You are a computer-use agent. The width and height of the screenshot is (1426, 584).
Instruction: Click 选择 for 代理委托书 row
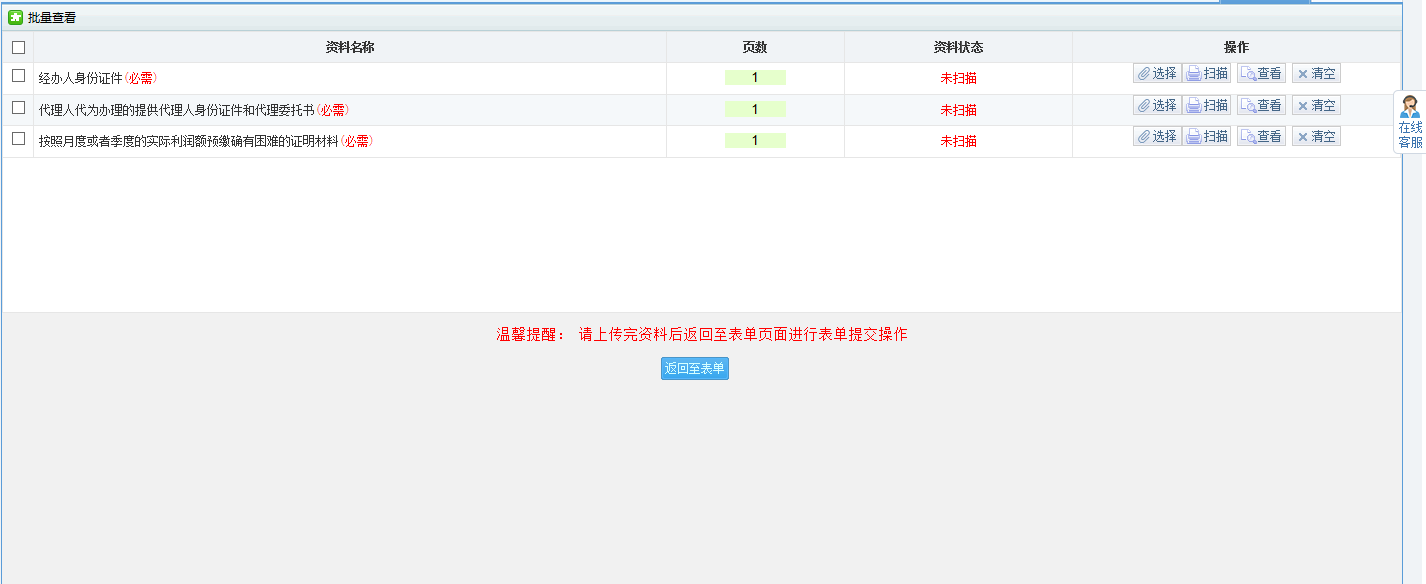(1157, 106)
